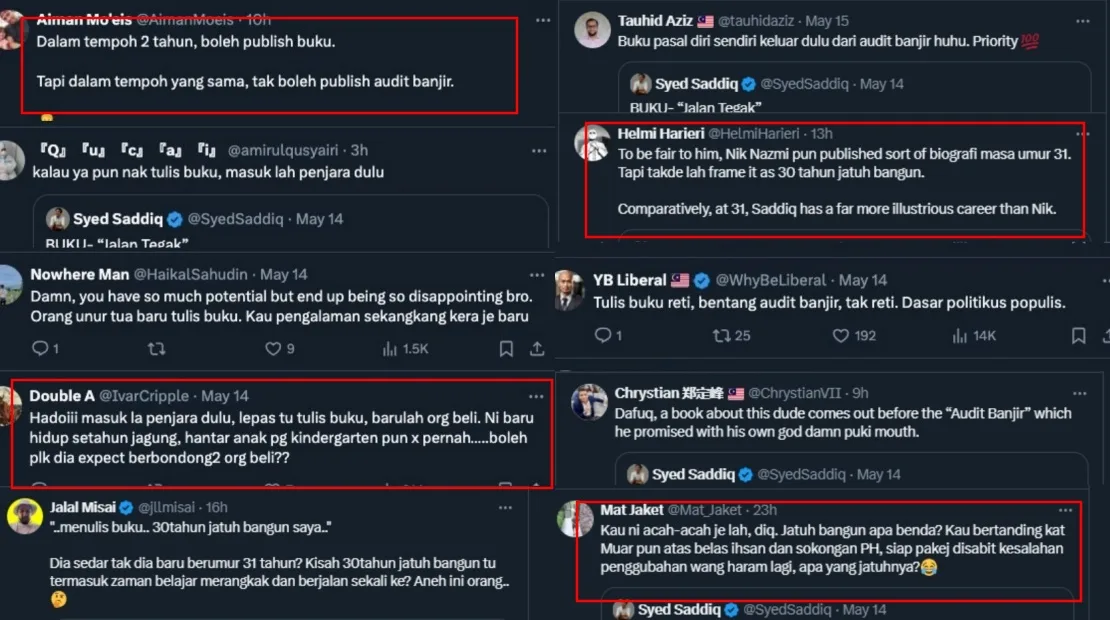The image size is (1110, 620).
Task: Like YB Liberal's tweet
Action: tap(841, 336)
